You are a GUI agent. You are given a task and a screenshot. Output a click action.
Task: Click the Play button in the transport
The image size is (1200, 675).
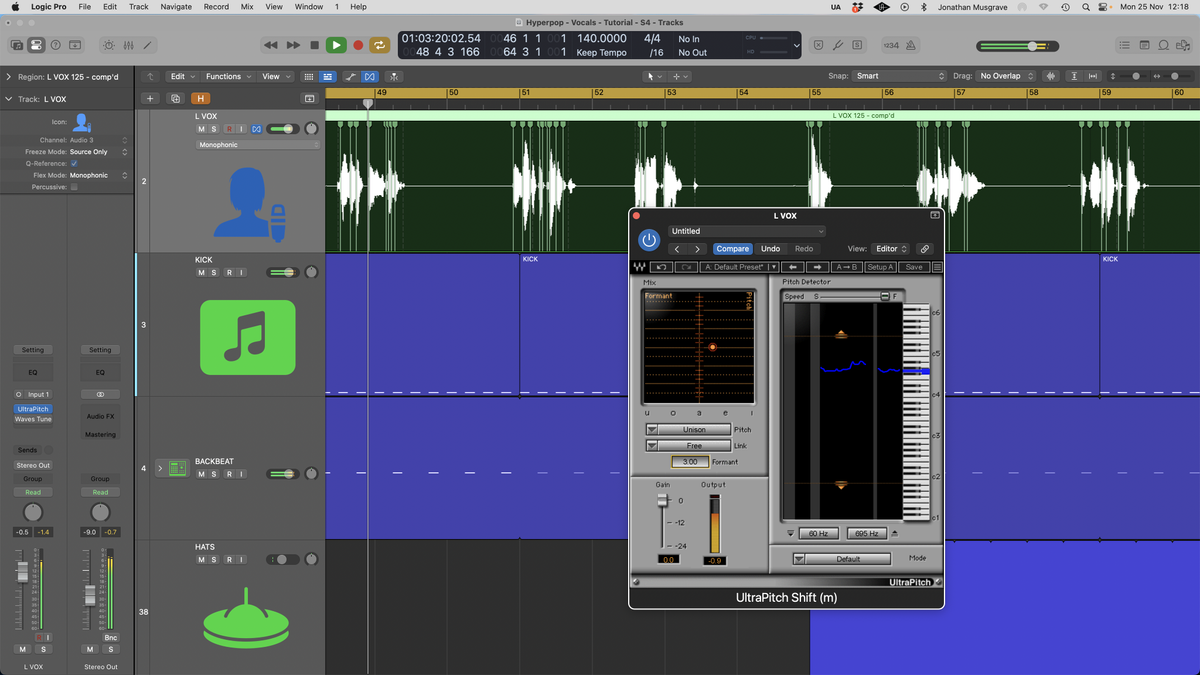336,45
